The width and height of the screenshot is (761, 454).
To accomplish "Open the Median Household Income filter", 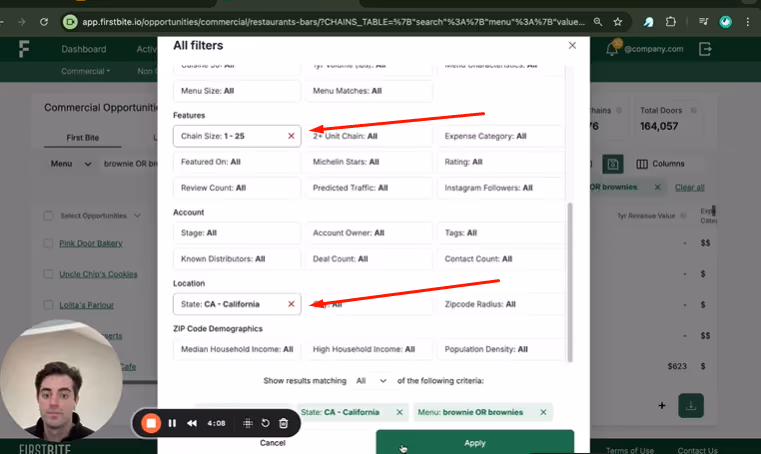I will coord(236,349).
